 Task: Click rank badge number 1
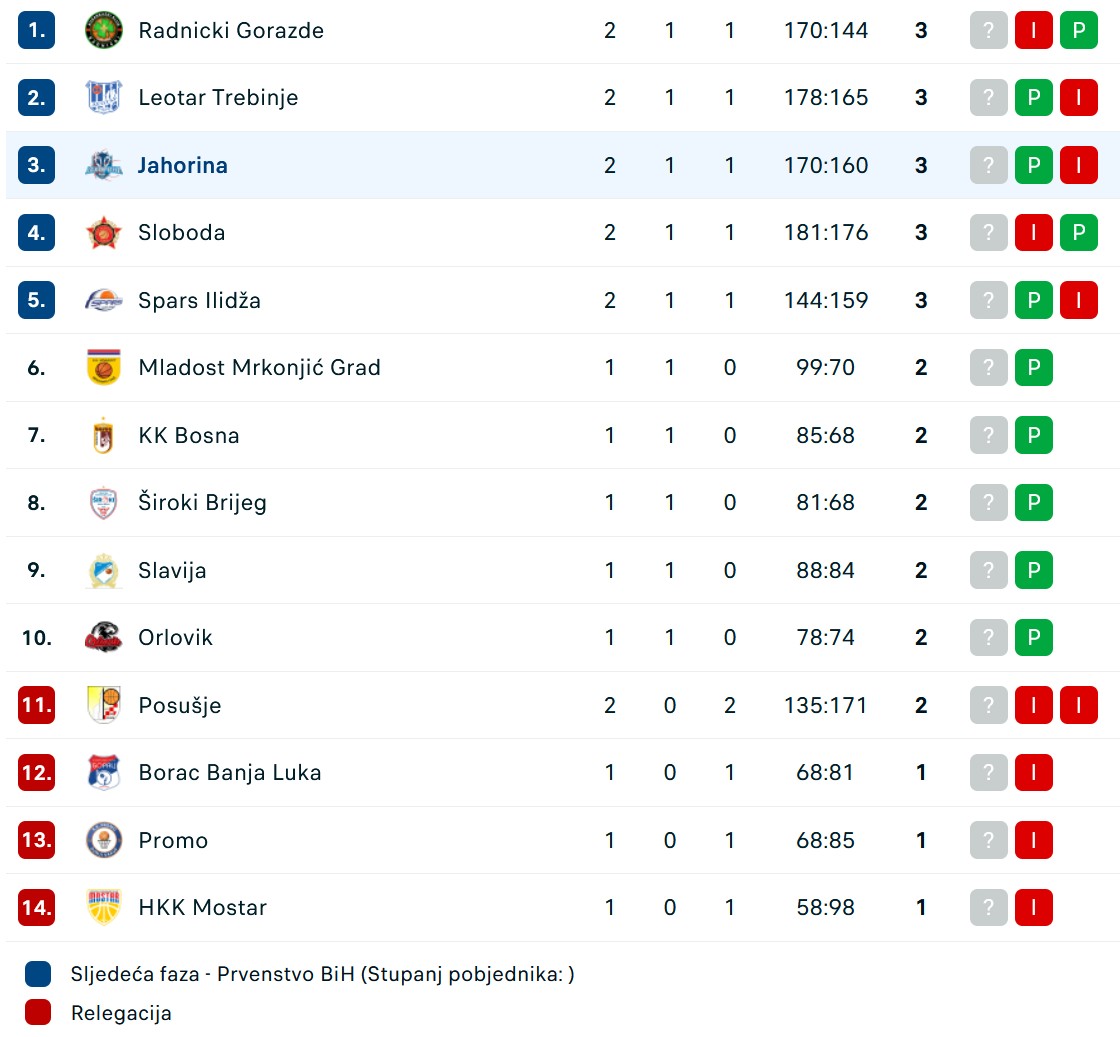(36, 30)
